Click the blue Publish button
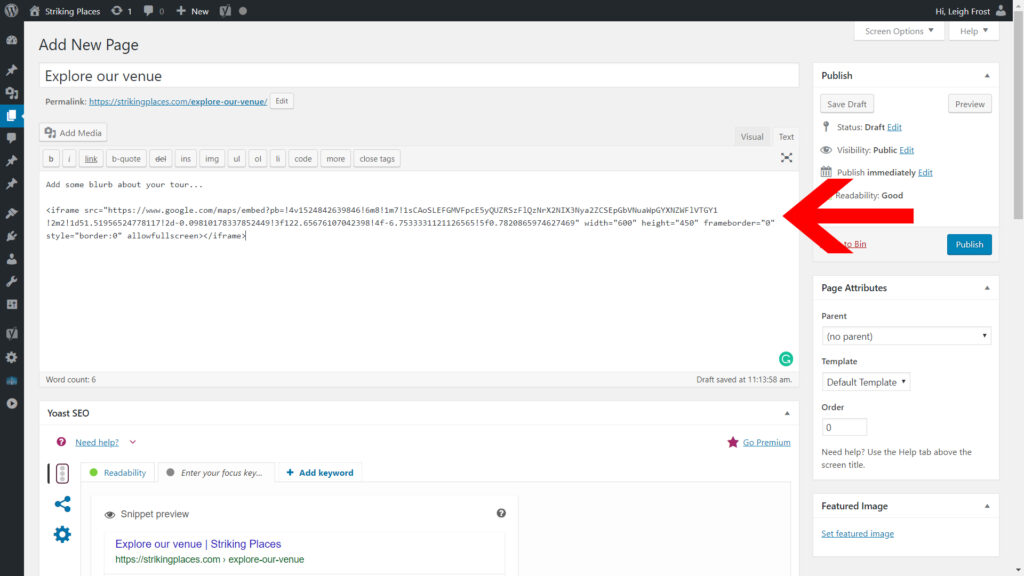This screenshot has width=1024, height=576. point(968,244)
